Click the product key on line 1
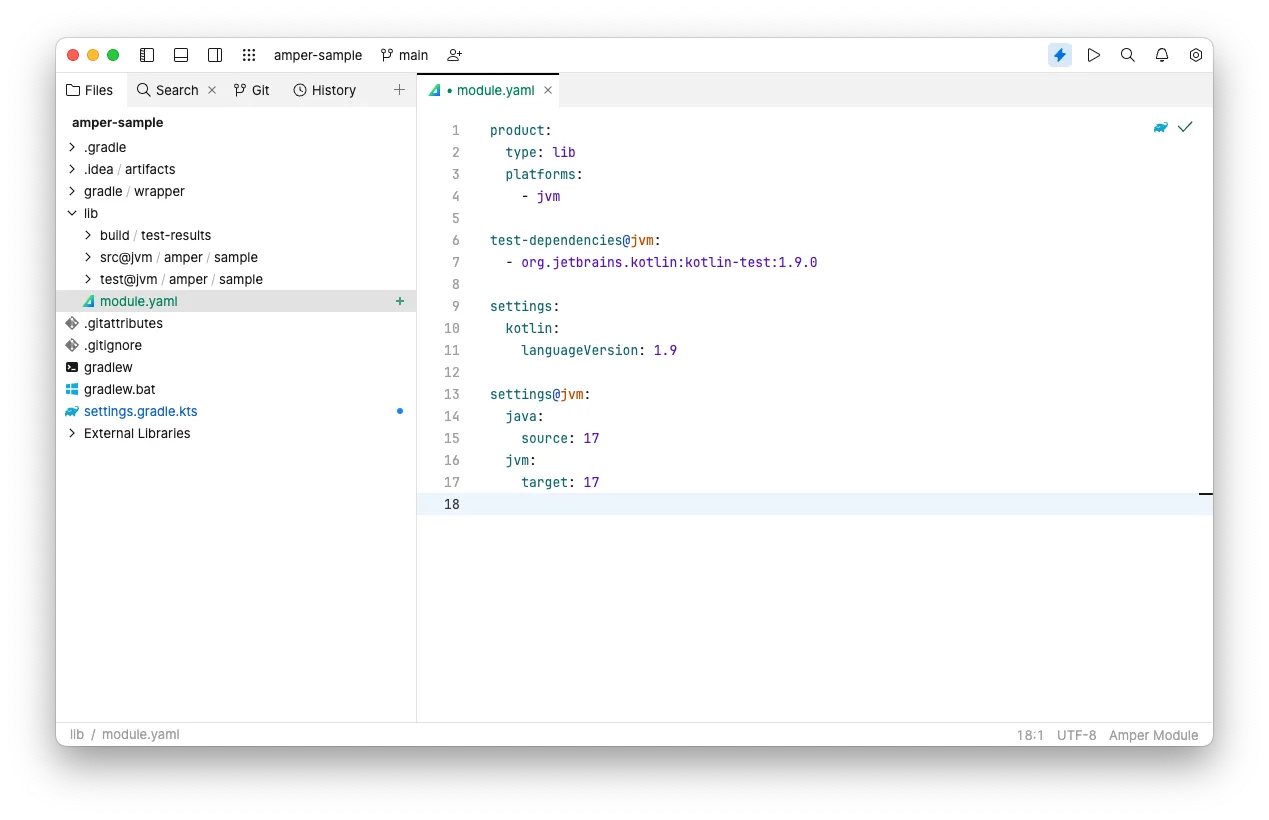 click(517, 130)
